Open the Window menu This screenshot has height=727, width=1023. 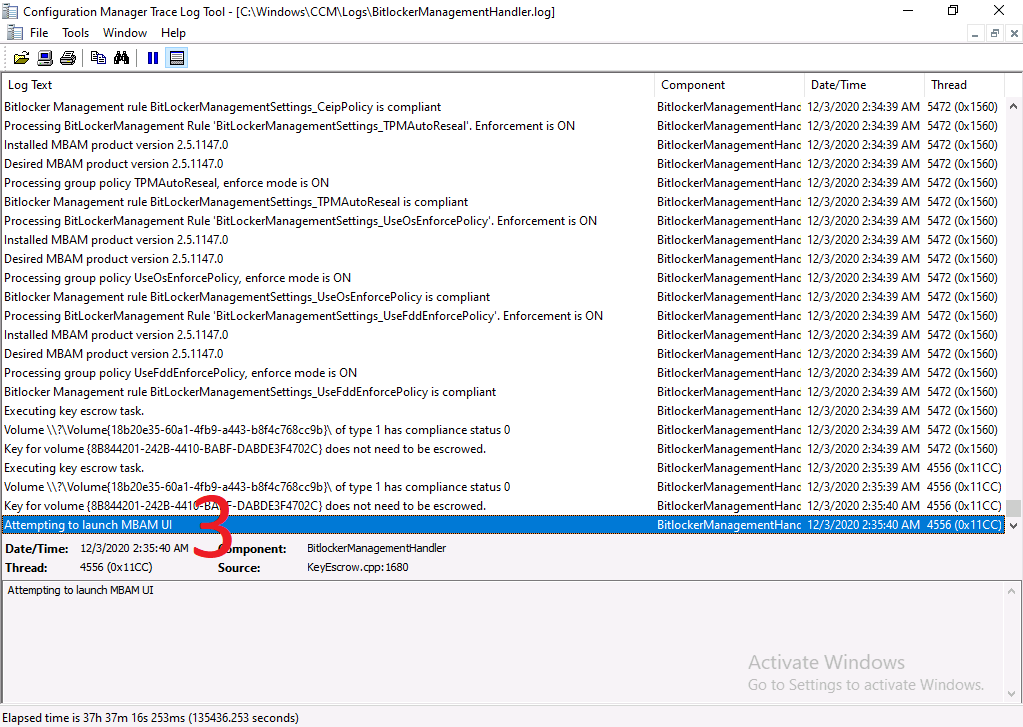[125, 33]
